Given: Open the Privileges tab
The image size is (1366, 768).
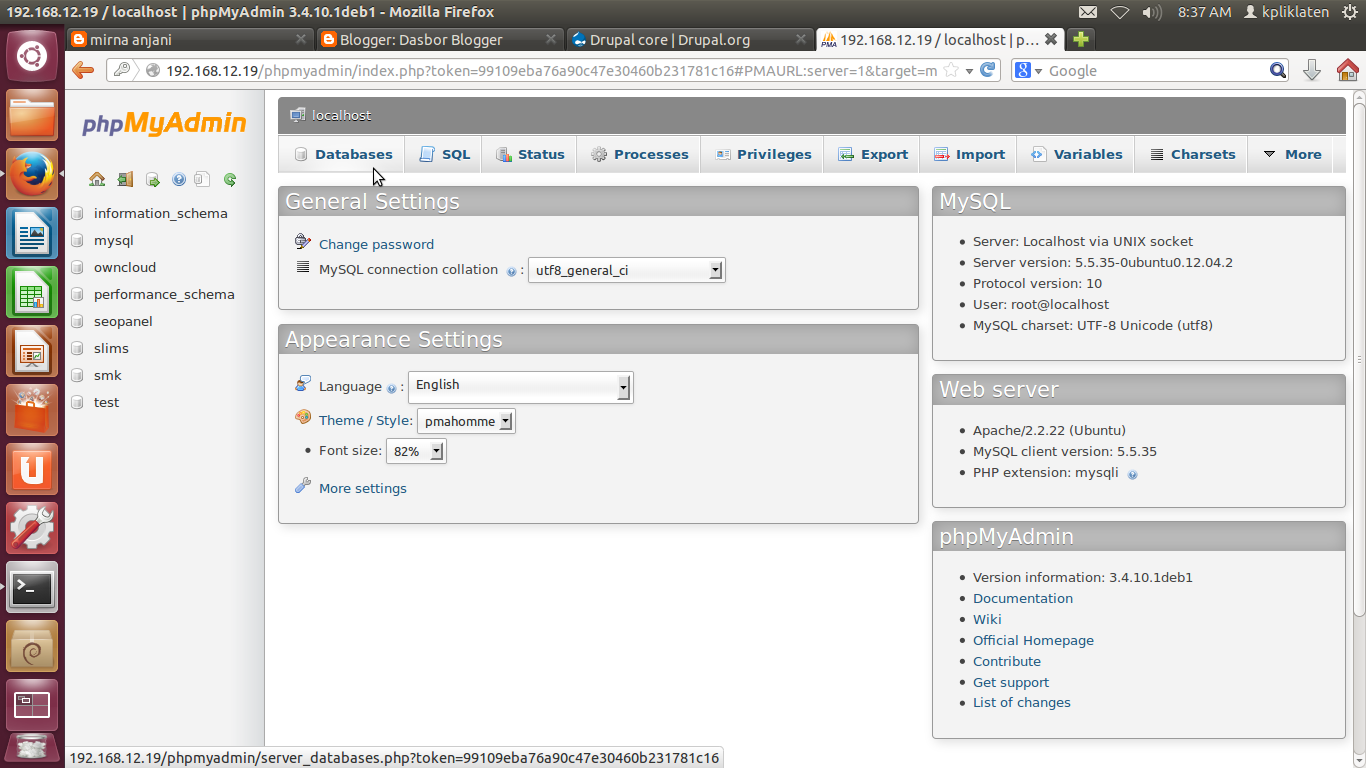Looking at the screenshot, I should (x=763, y=154).
